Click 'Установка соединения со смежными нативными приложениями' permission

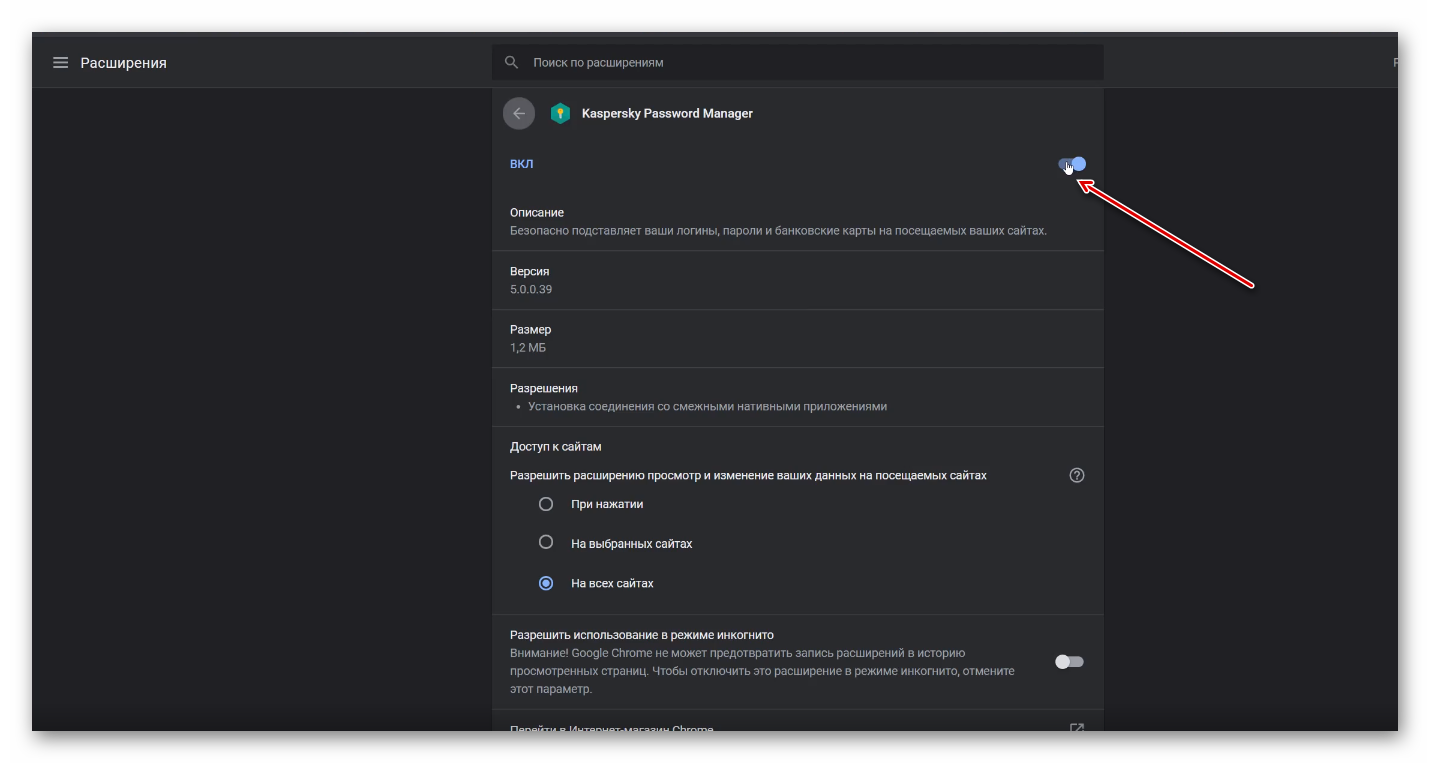(x=707, y=407)
